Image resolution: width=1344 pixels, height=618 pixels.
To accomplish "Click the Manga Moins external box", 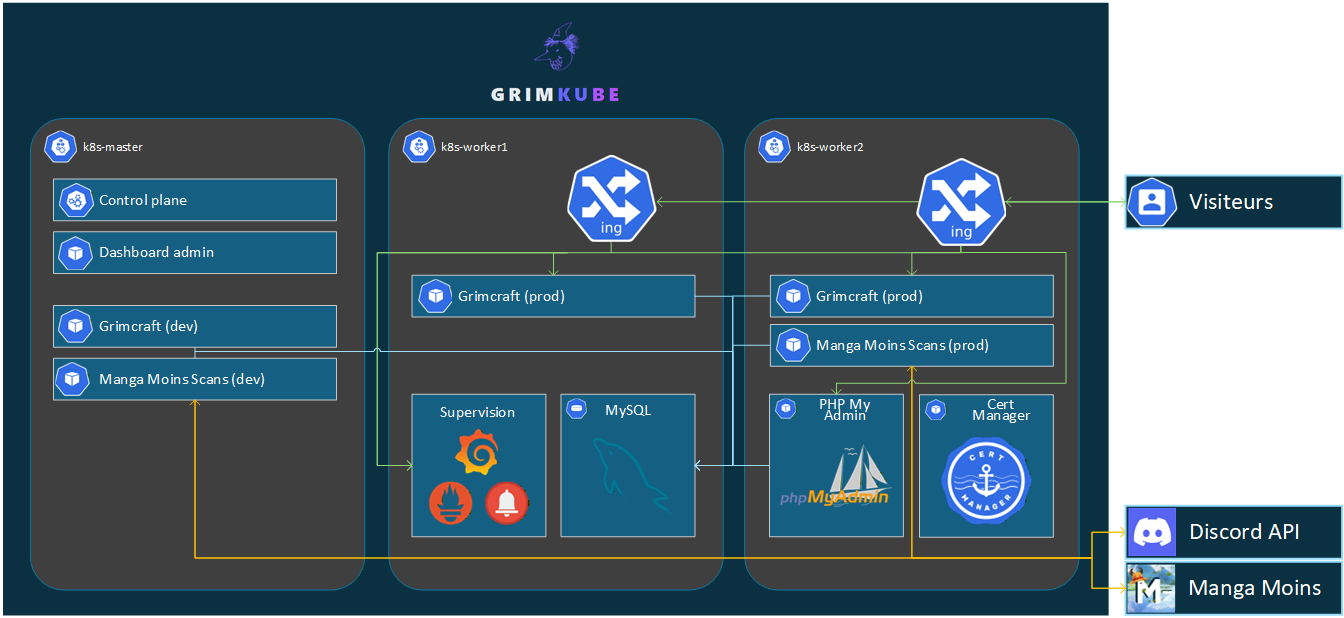I will [1233, 588].
